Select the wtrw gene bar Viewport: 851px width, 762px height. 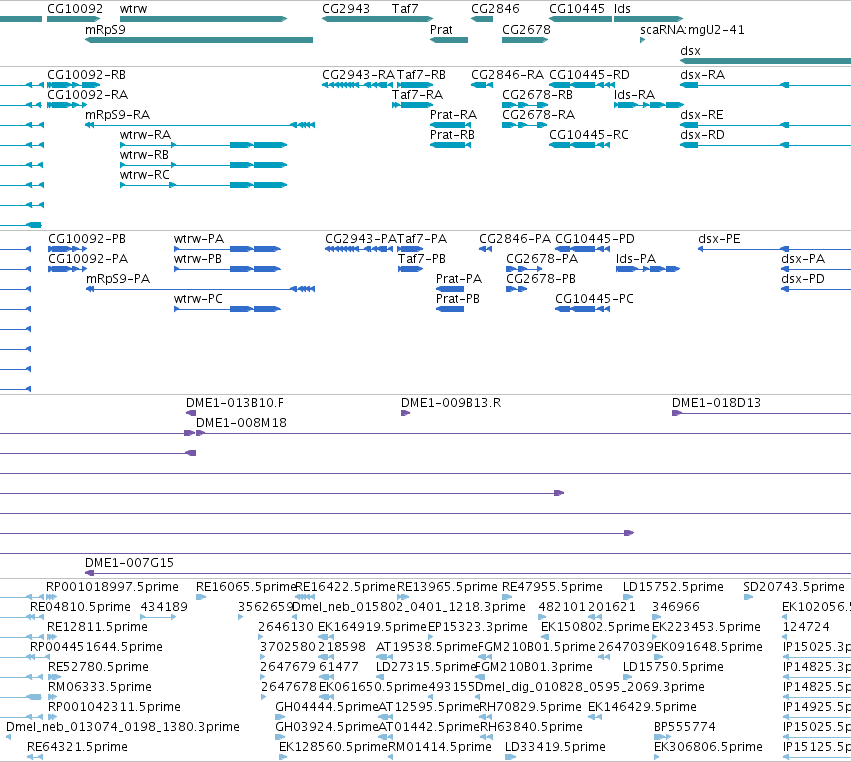click(x=204, y=19)
